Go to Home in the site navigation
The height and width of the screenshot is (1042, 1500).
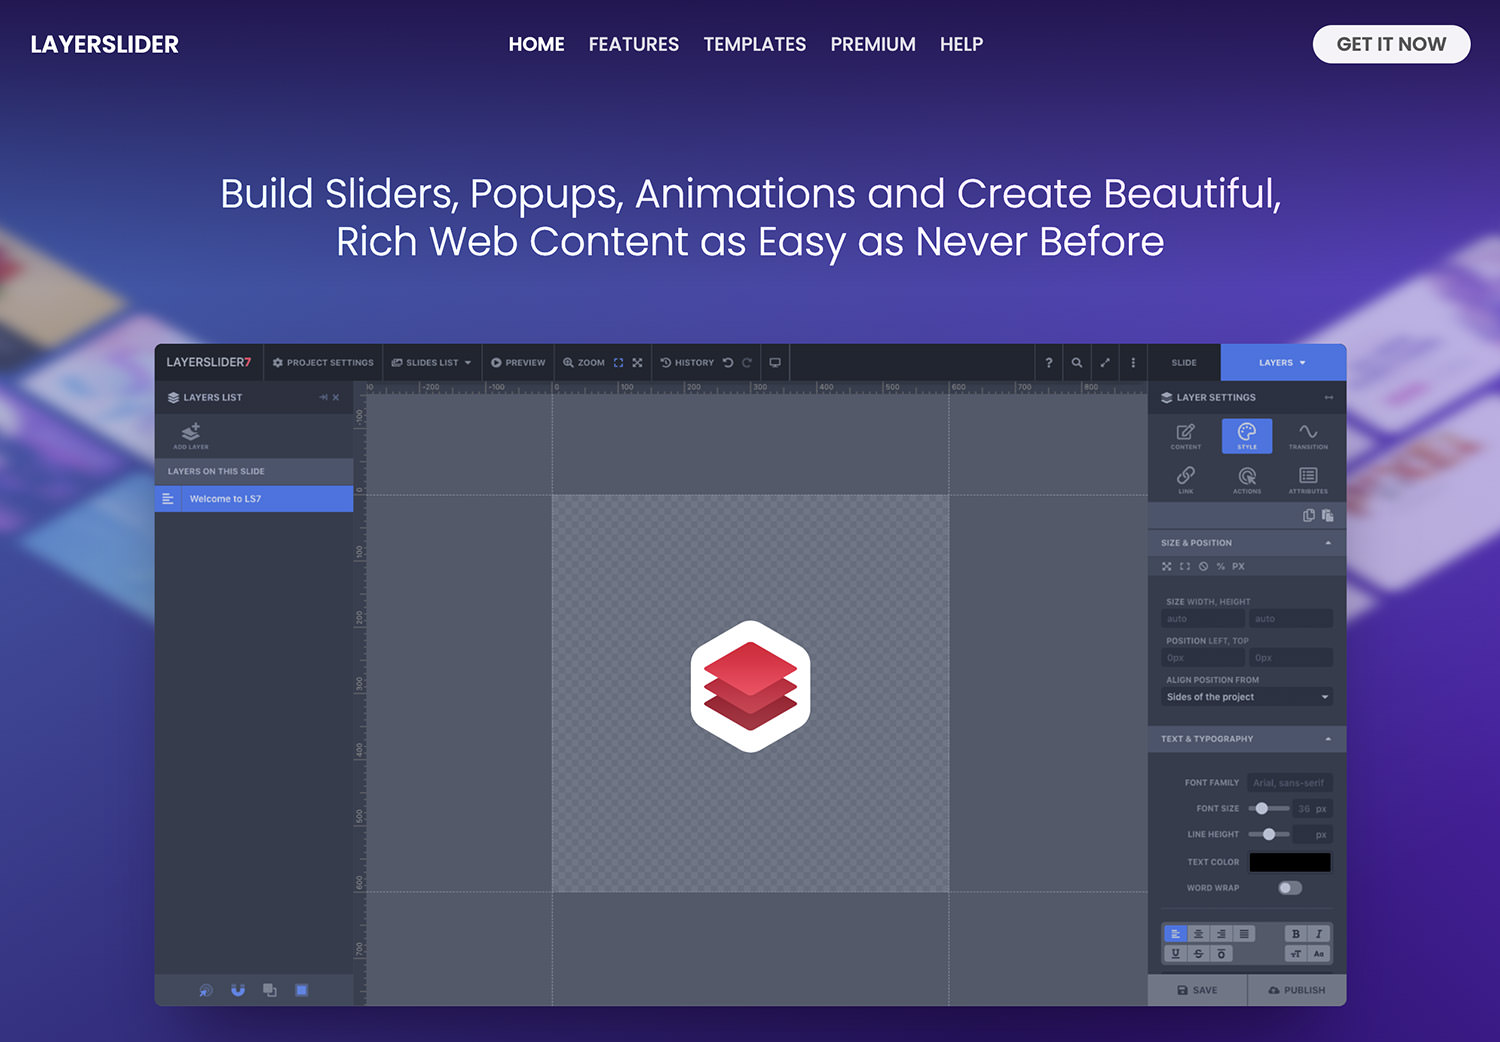pyautogui.click(x=537, y=44)
